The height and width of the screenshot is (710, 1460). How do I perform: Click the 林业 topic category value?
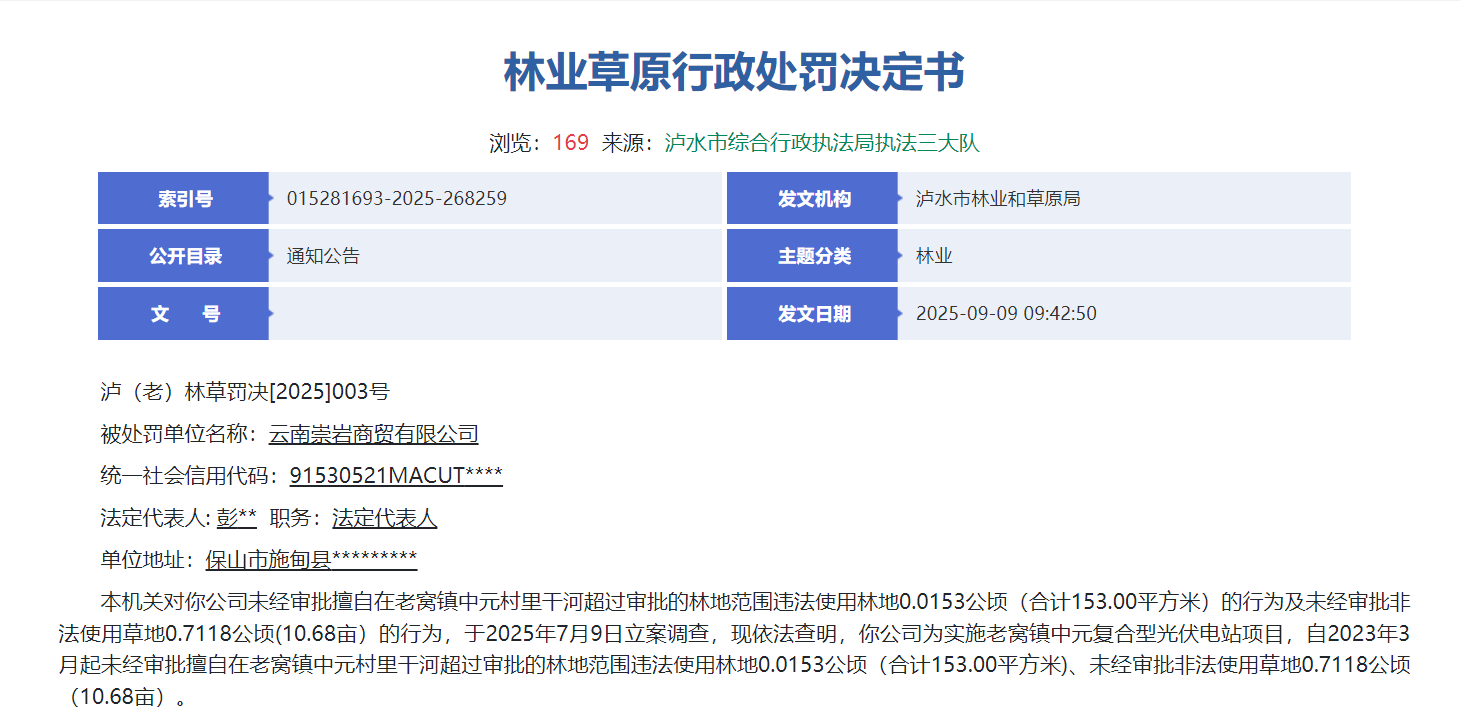(934, 256)
